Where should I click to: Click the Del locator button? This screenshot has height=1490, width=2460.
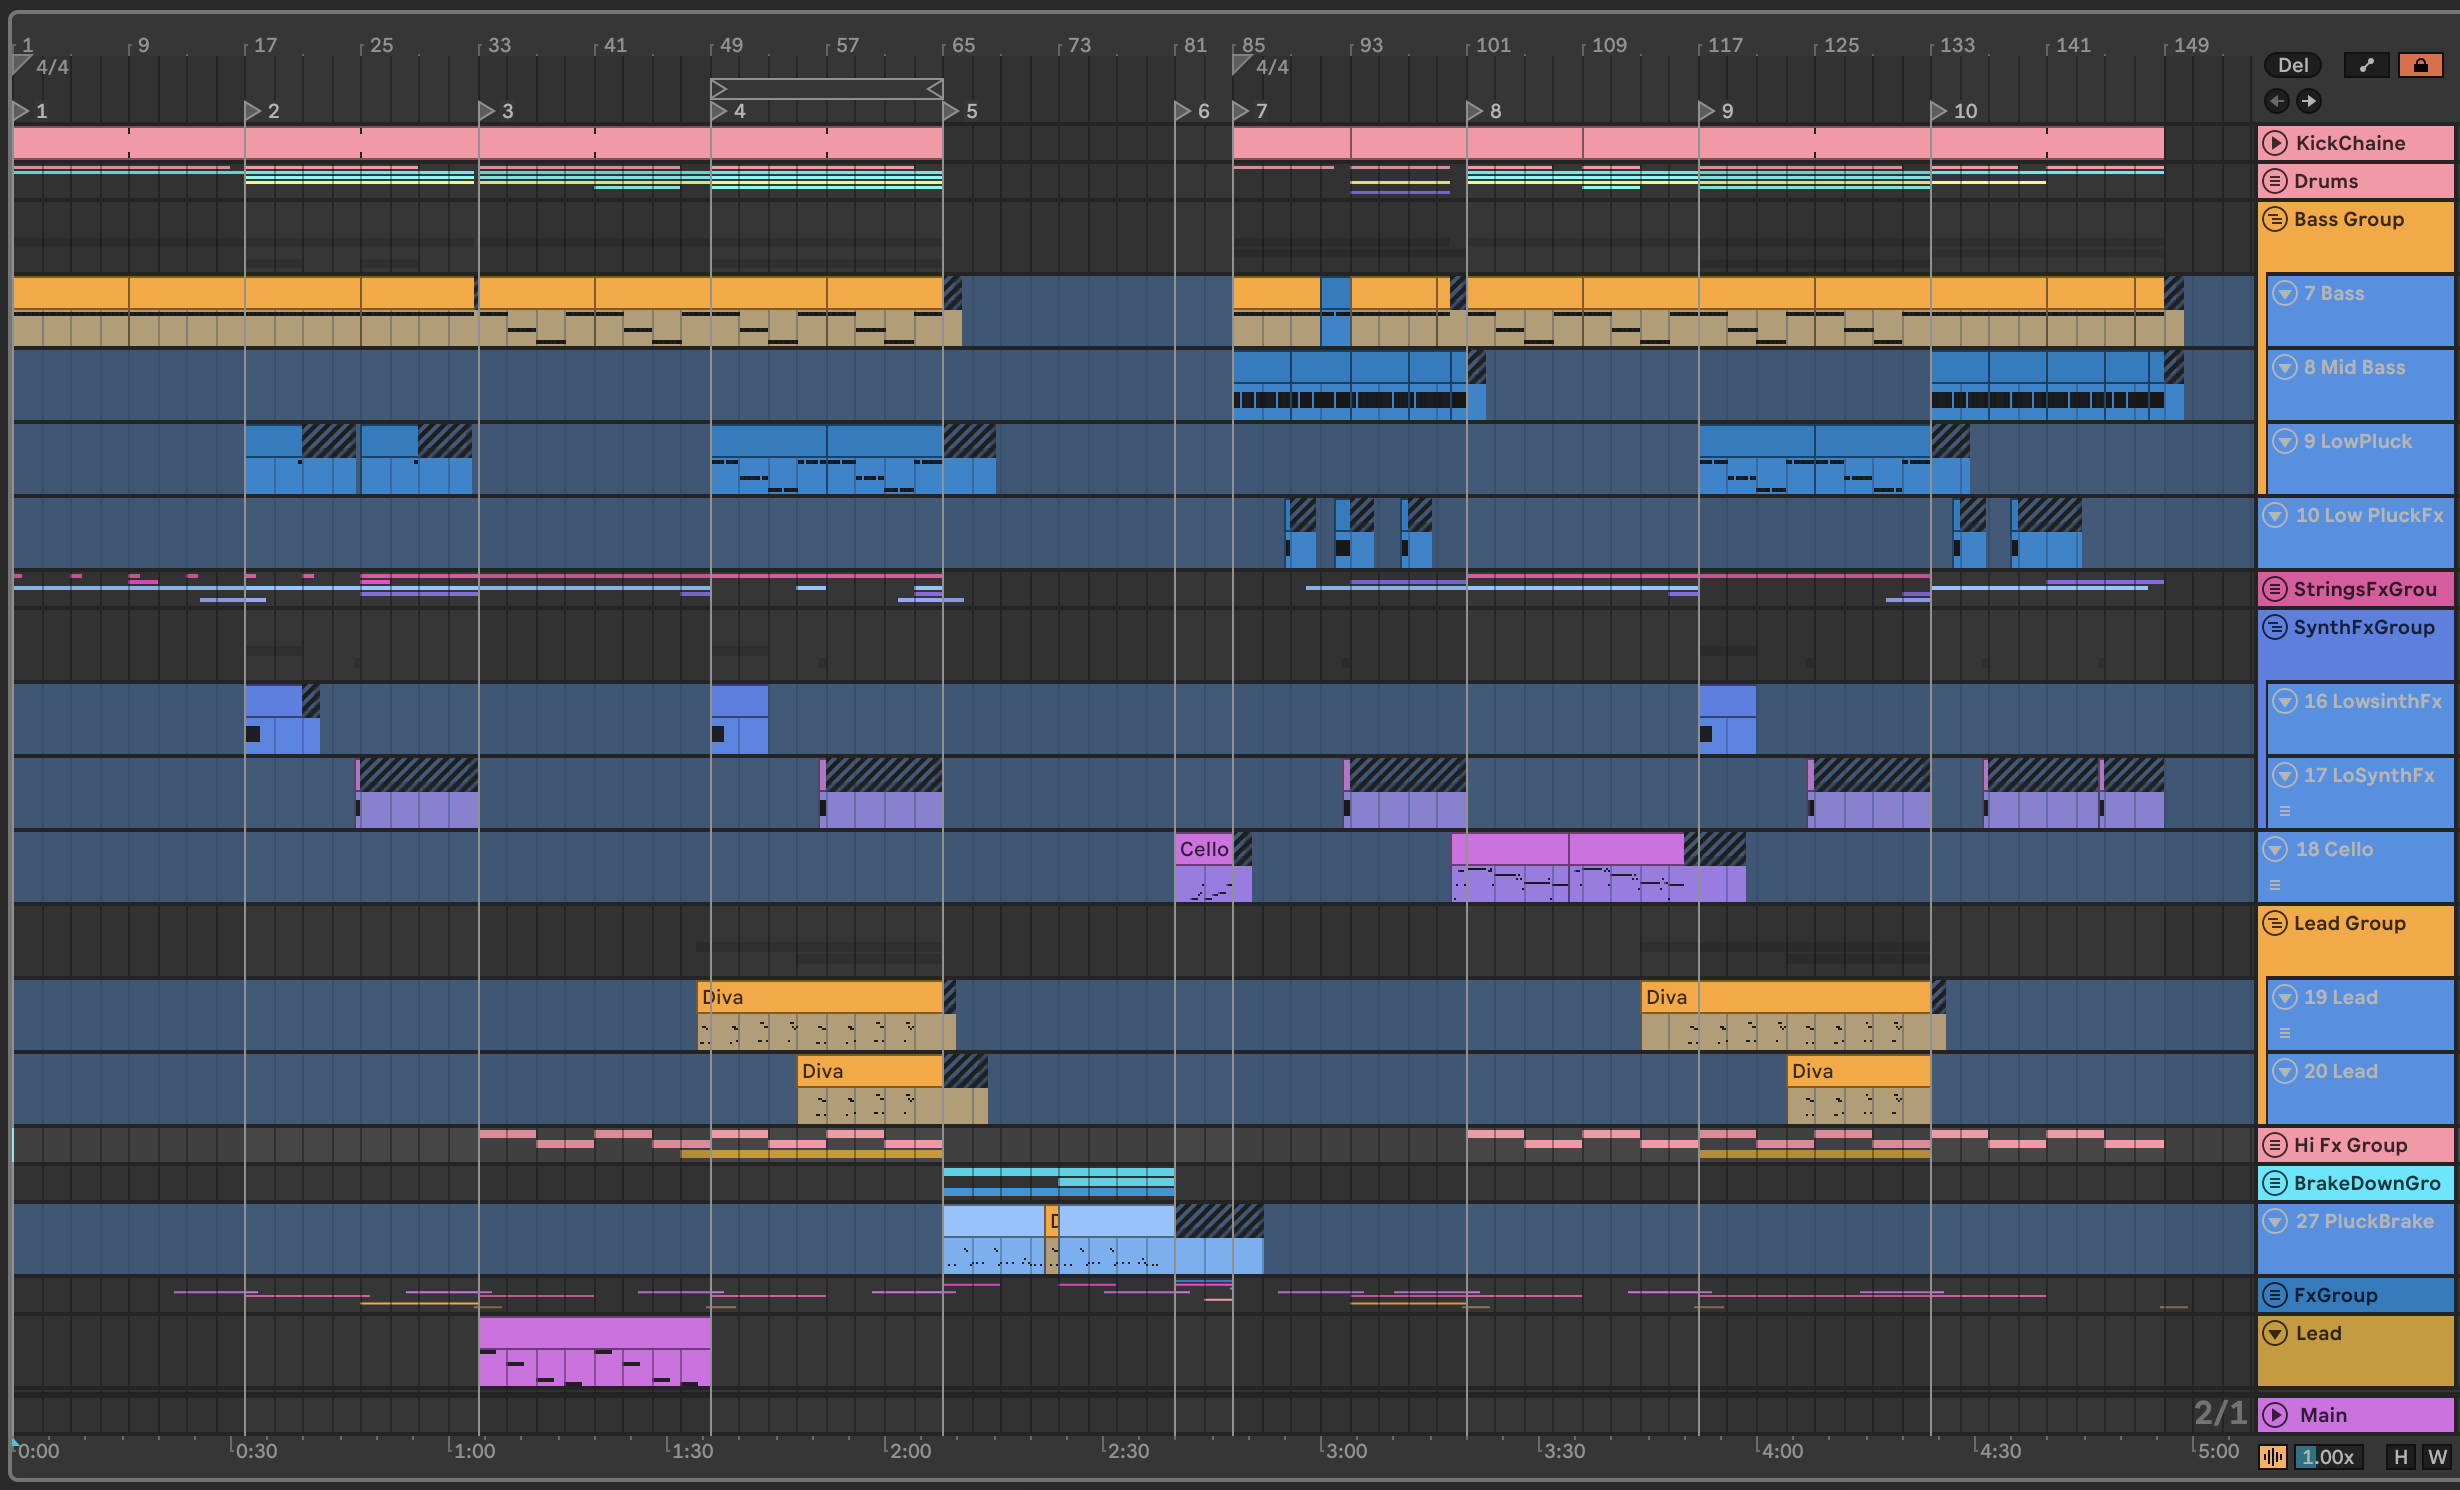point(2292,65)
